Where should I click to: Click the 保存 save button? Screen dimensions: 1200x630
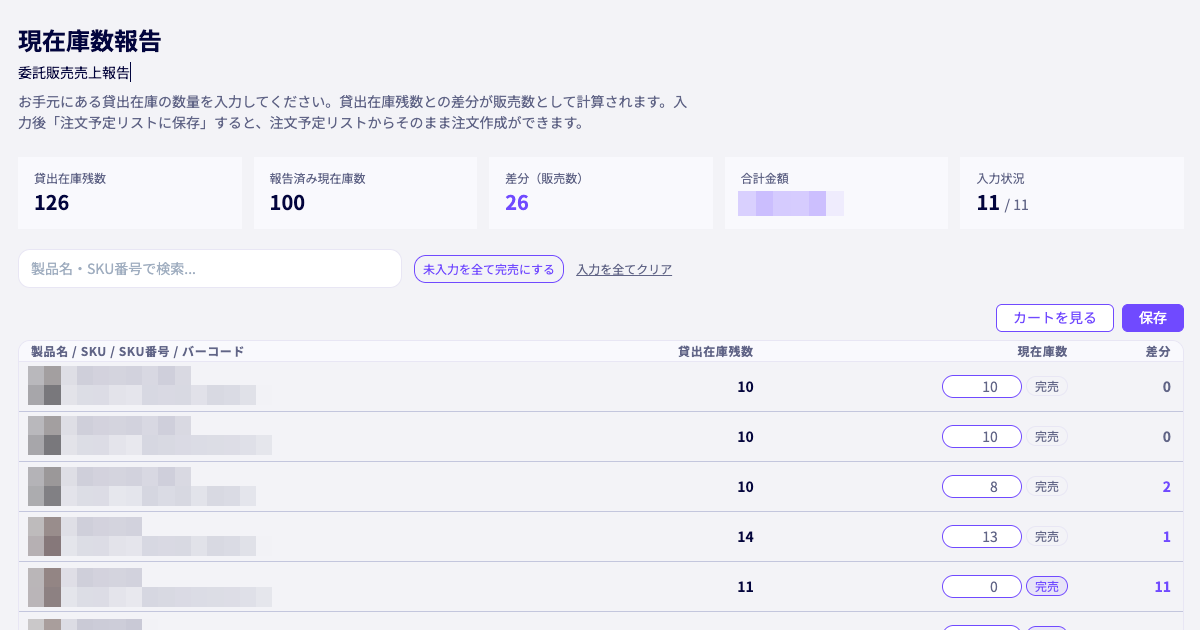(1152, 318)
